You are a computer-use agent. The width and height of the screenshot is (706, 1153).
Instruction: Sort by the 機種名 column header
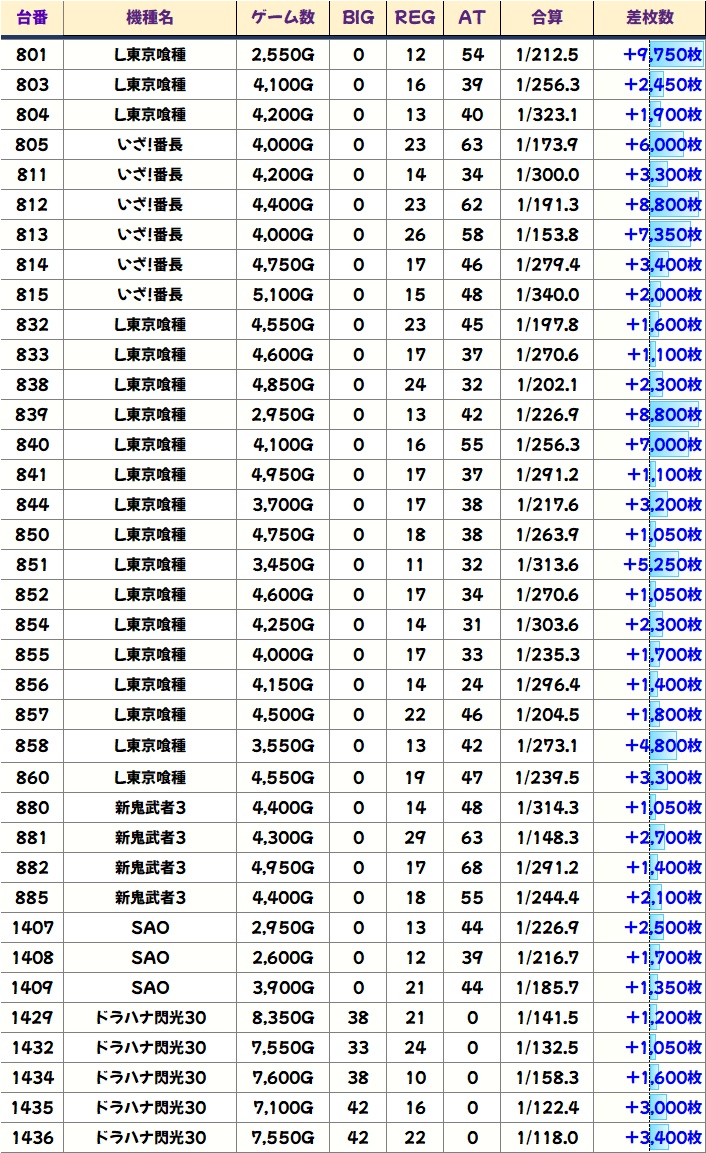(x=150, y=18)
